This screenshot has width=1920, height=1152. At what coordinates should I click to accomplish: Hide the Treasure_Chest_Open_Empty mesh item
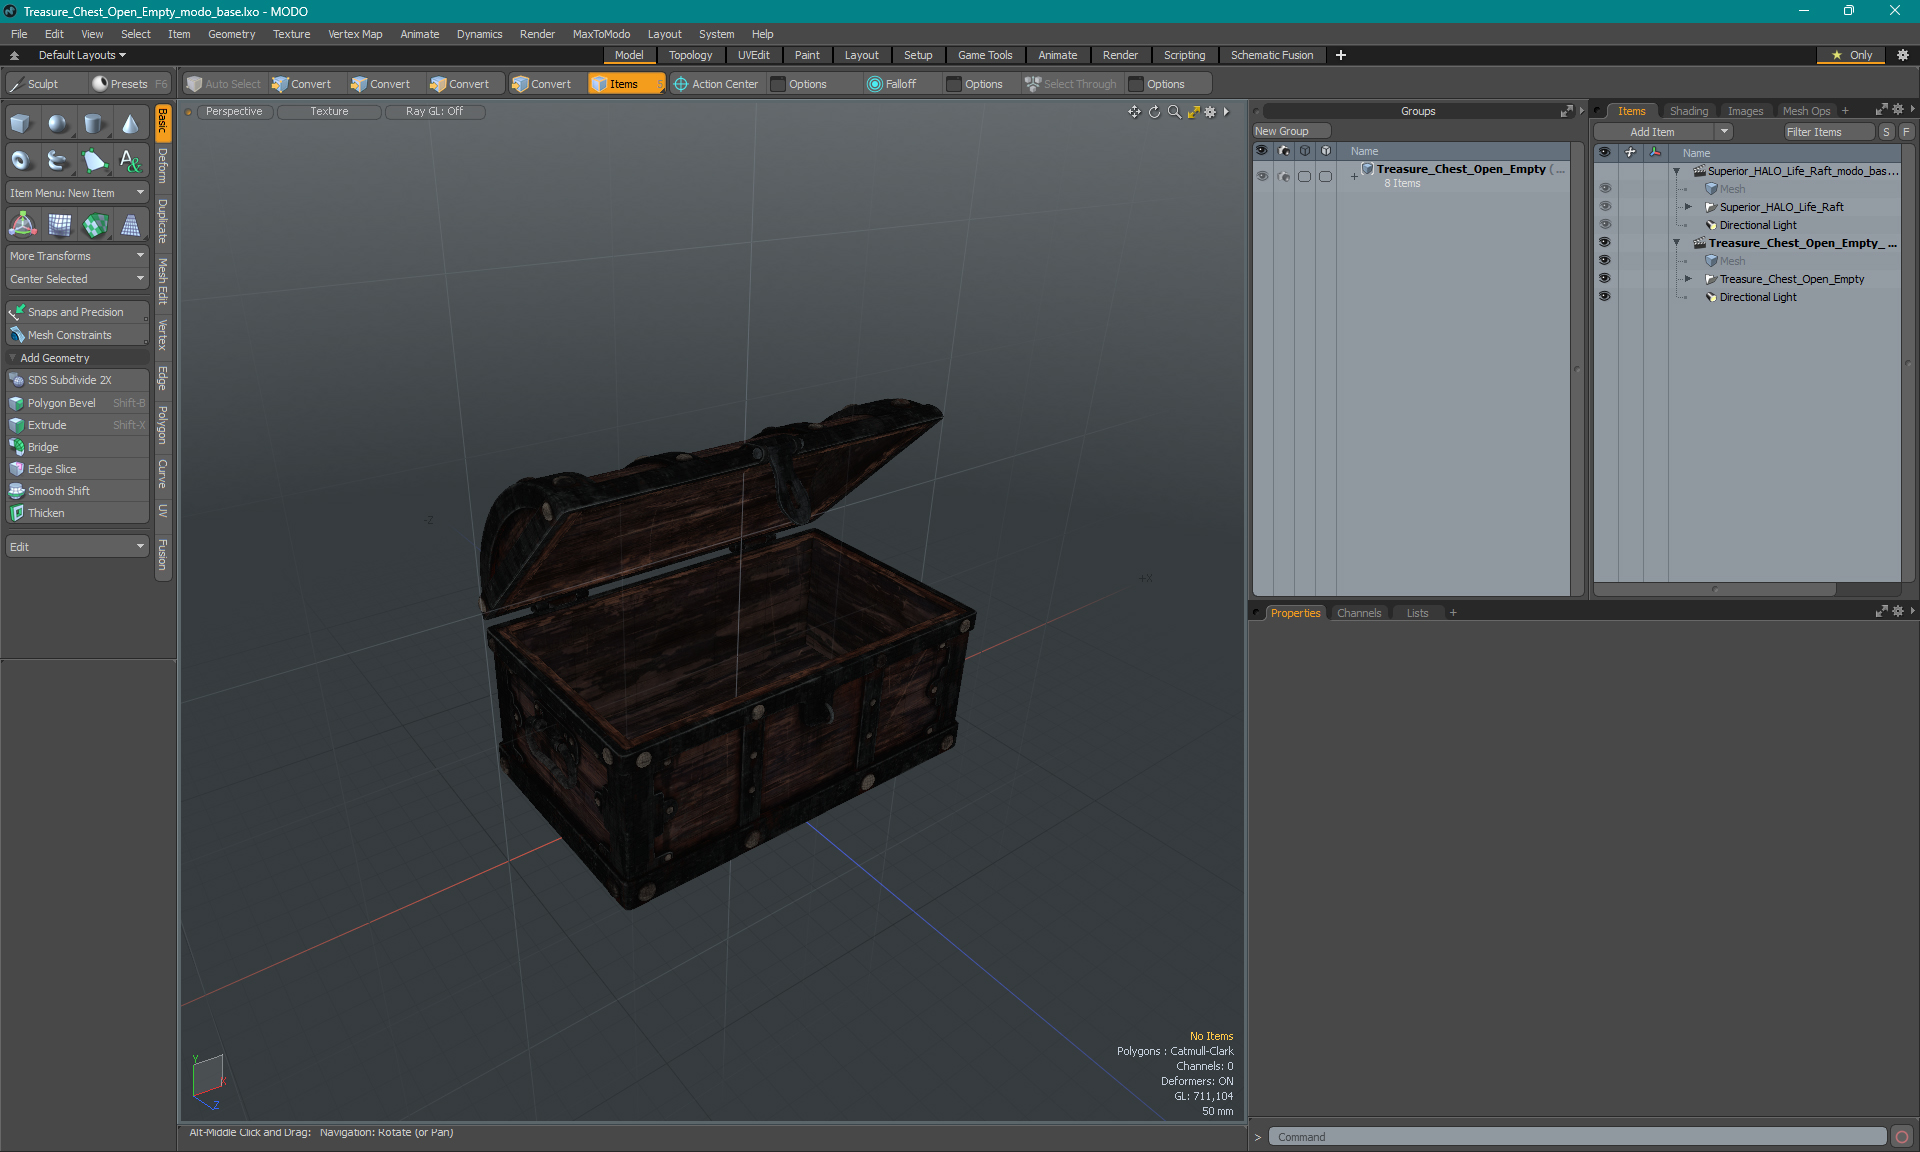pos(1605,279)
